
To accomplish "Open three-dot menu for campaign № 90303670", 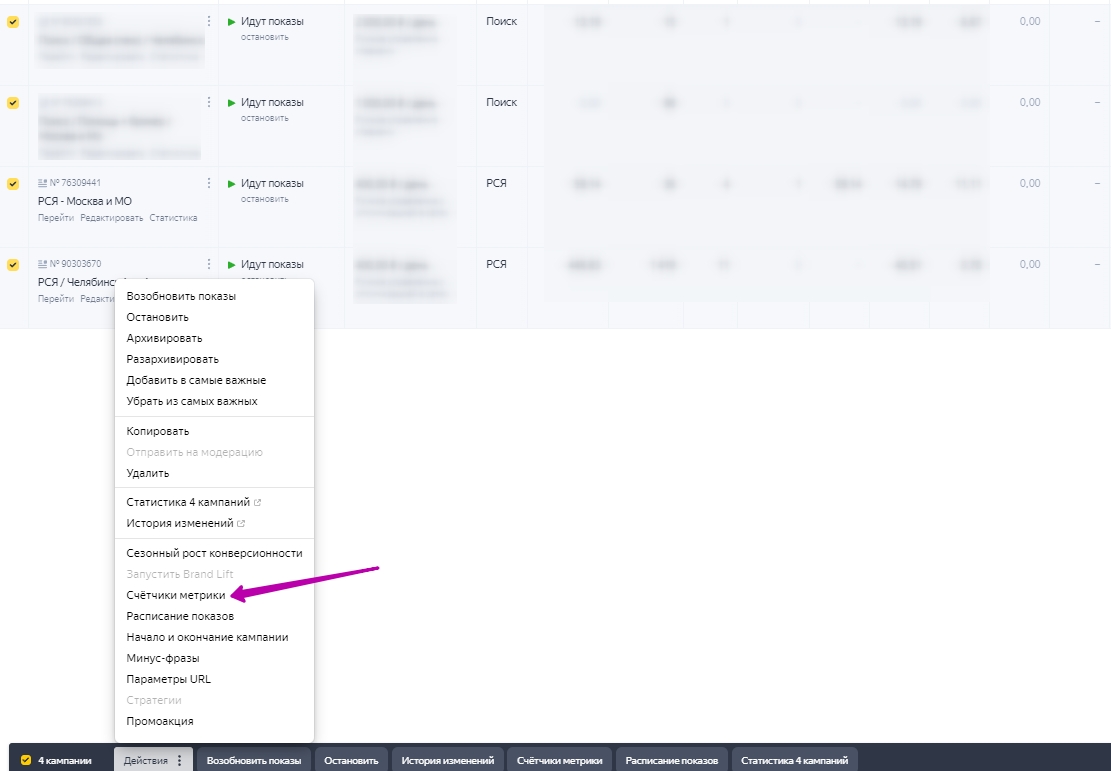I will pos(208,264).
